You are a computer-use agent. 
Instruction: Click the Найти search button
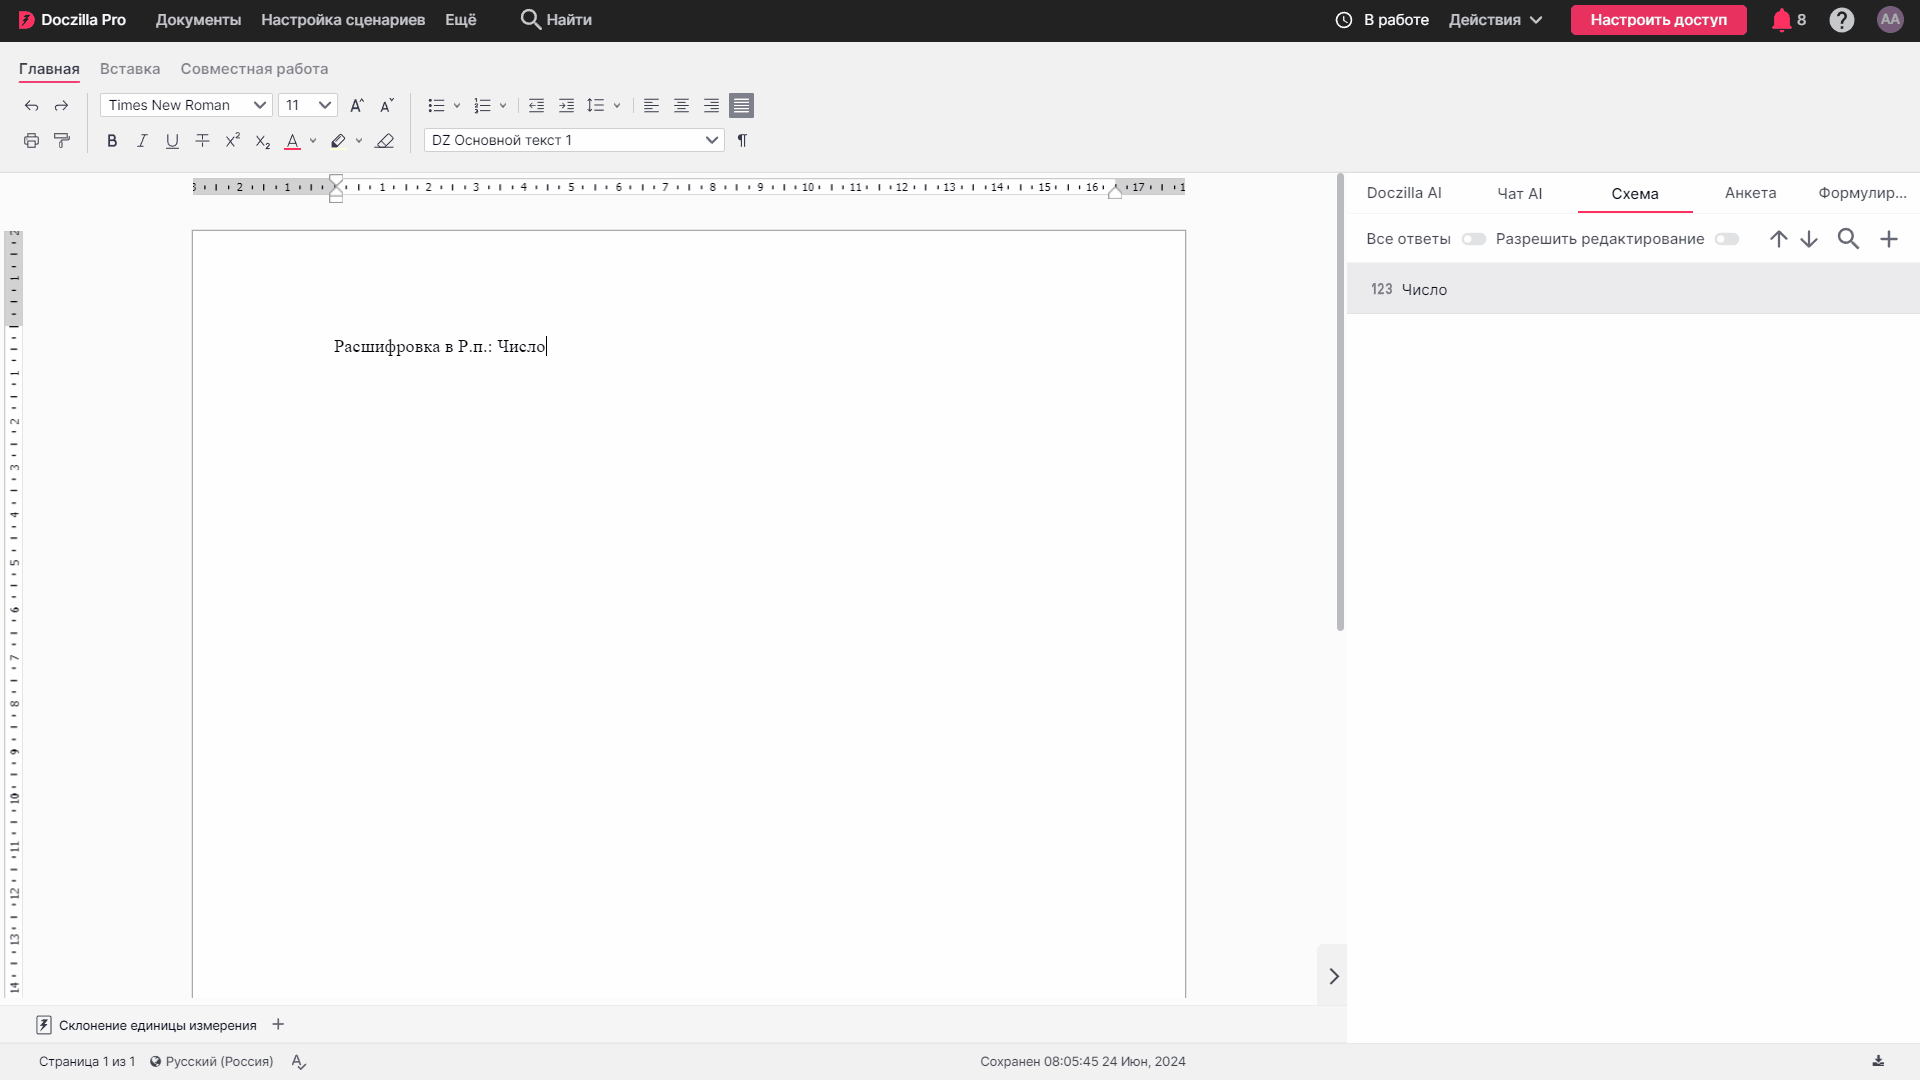[556, 20]
